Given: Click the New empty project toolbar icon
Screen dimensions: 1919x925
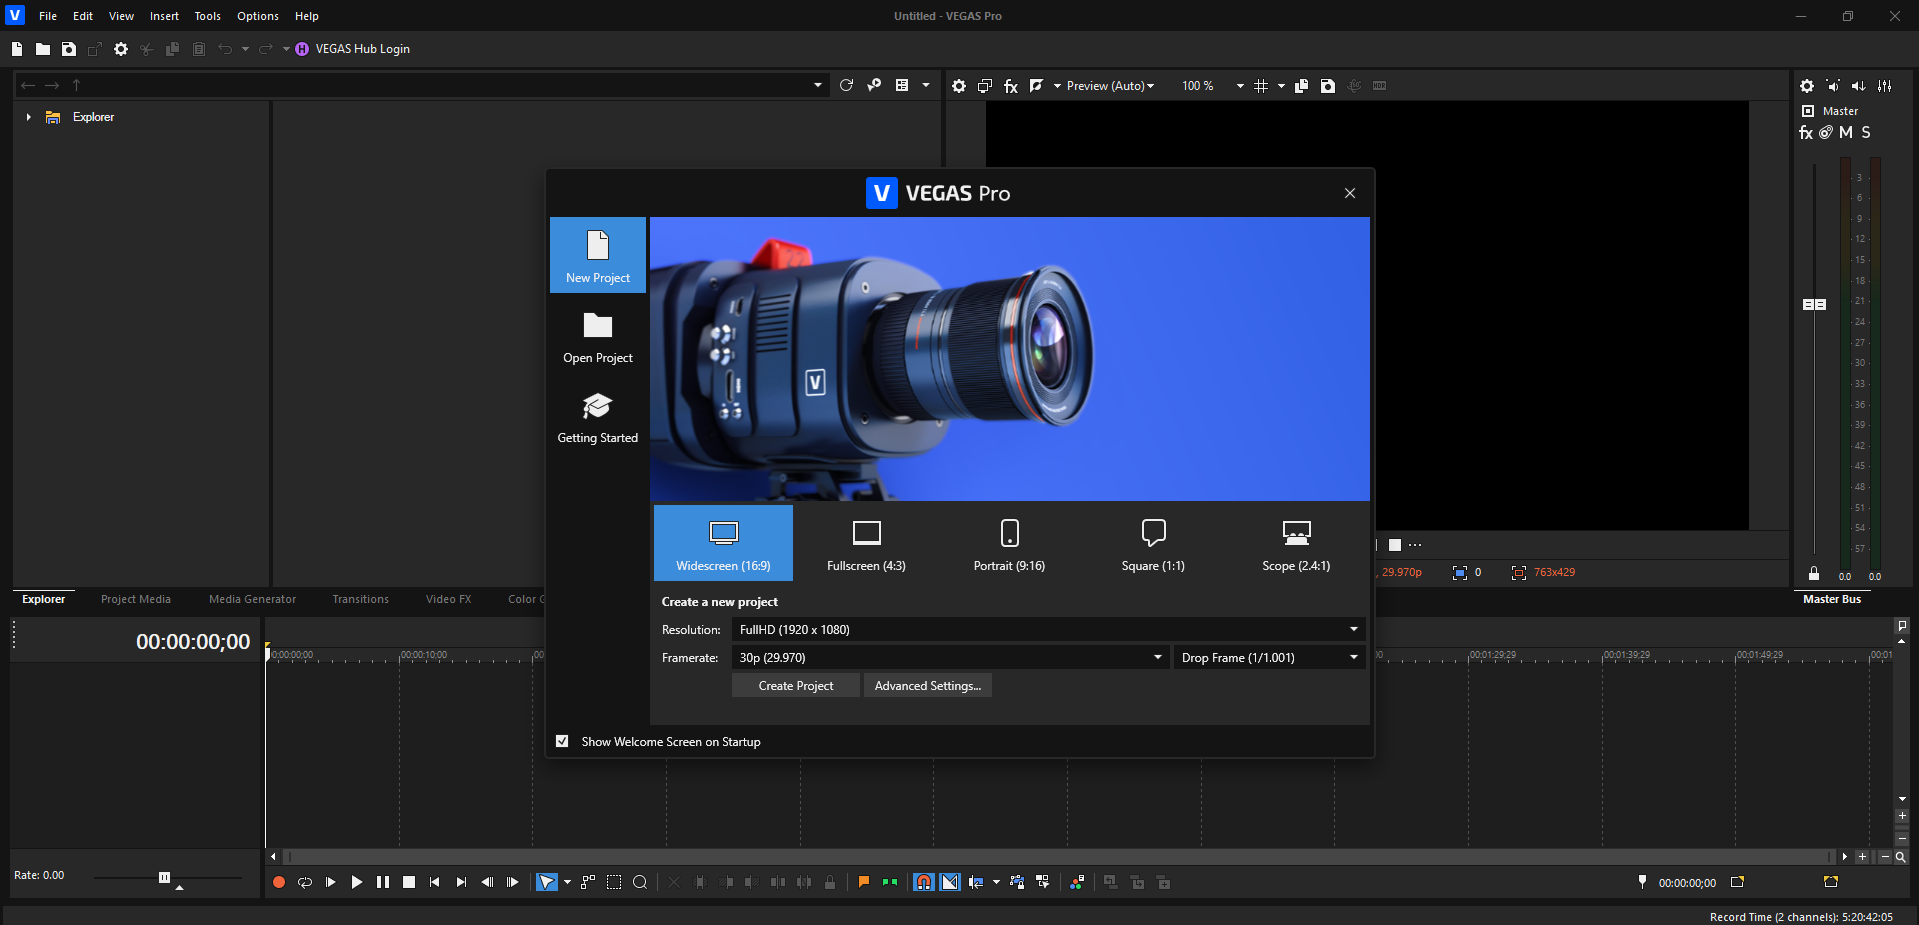Looking at the screenshot, I should pyautogui.click(x=17, y=49).
